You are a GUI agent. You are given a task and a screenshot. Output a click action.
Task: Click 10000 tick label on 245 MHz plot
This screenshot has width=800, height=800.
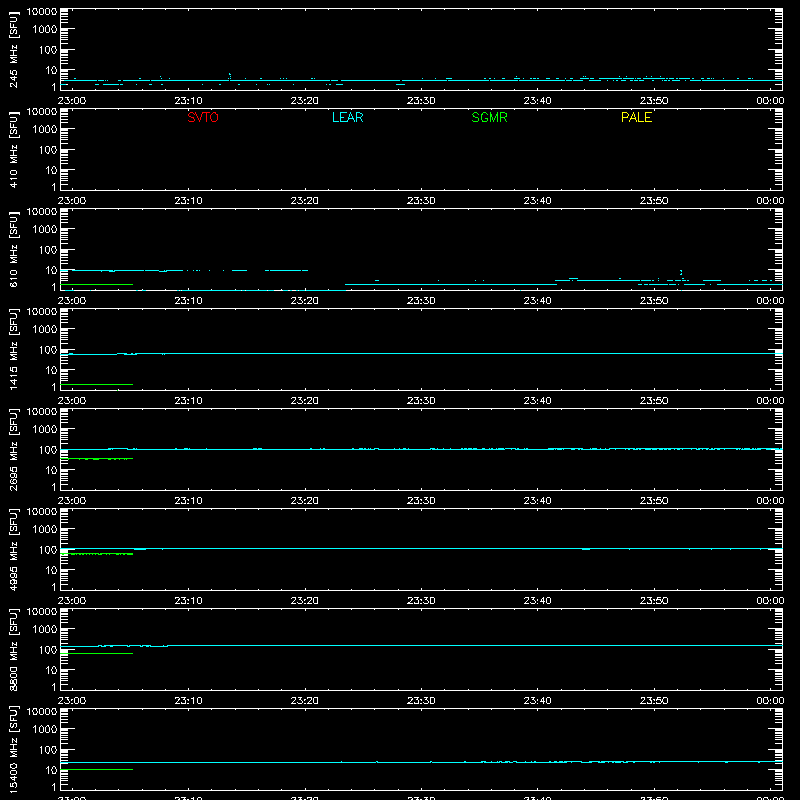point(42,11)
